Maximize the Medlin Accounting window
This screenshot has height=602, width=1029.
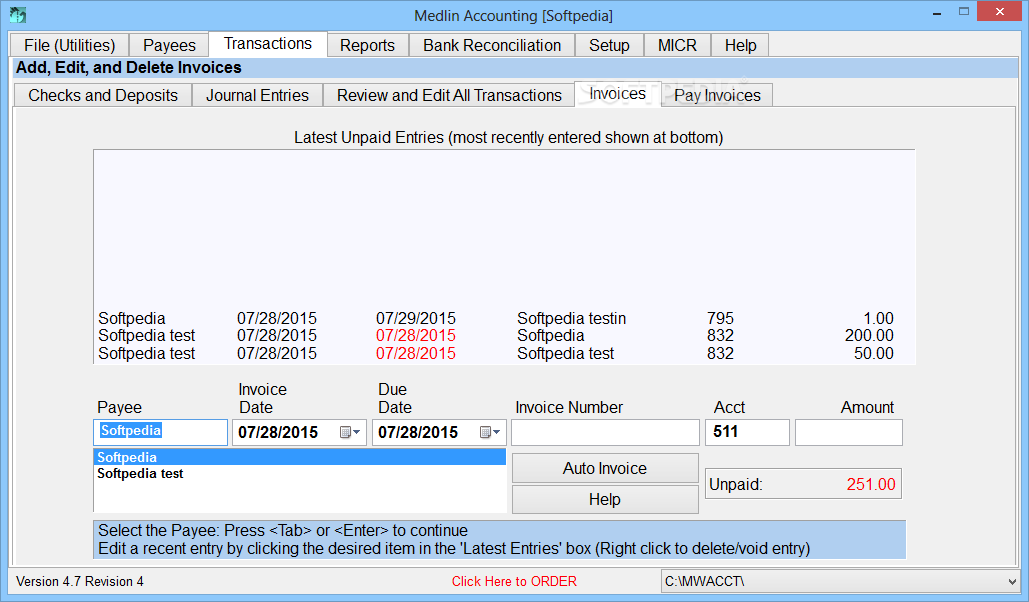point(963,12)
